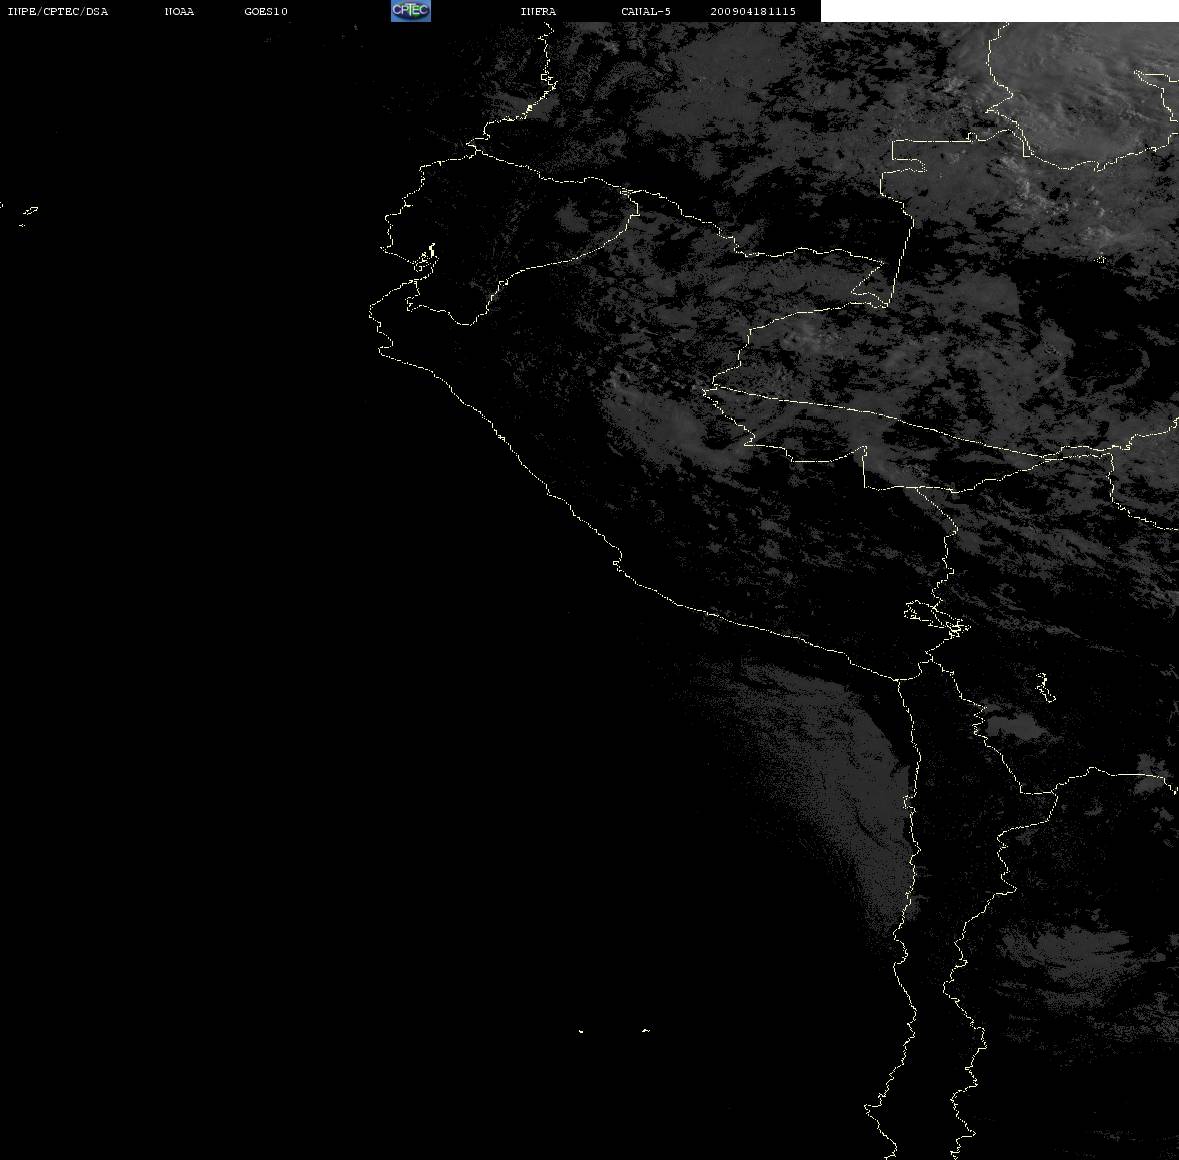Screen dimensions: 1179x1160
Task: Click the GOES10 satellite label
Action: (265, 11)
